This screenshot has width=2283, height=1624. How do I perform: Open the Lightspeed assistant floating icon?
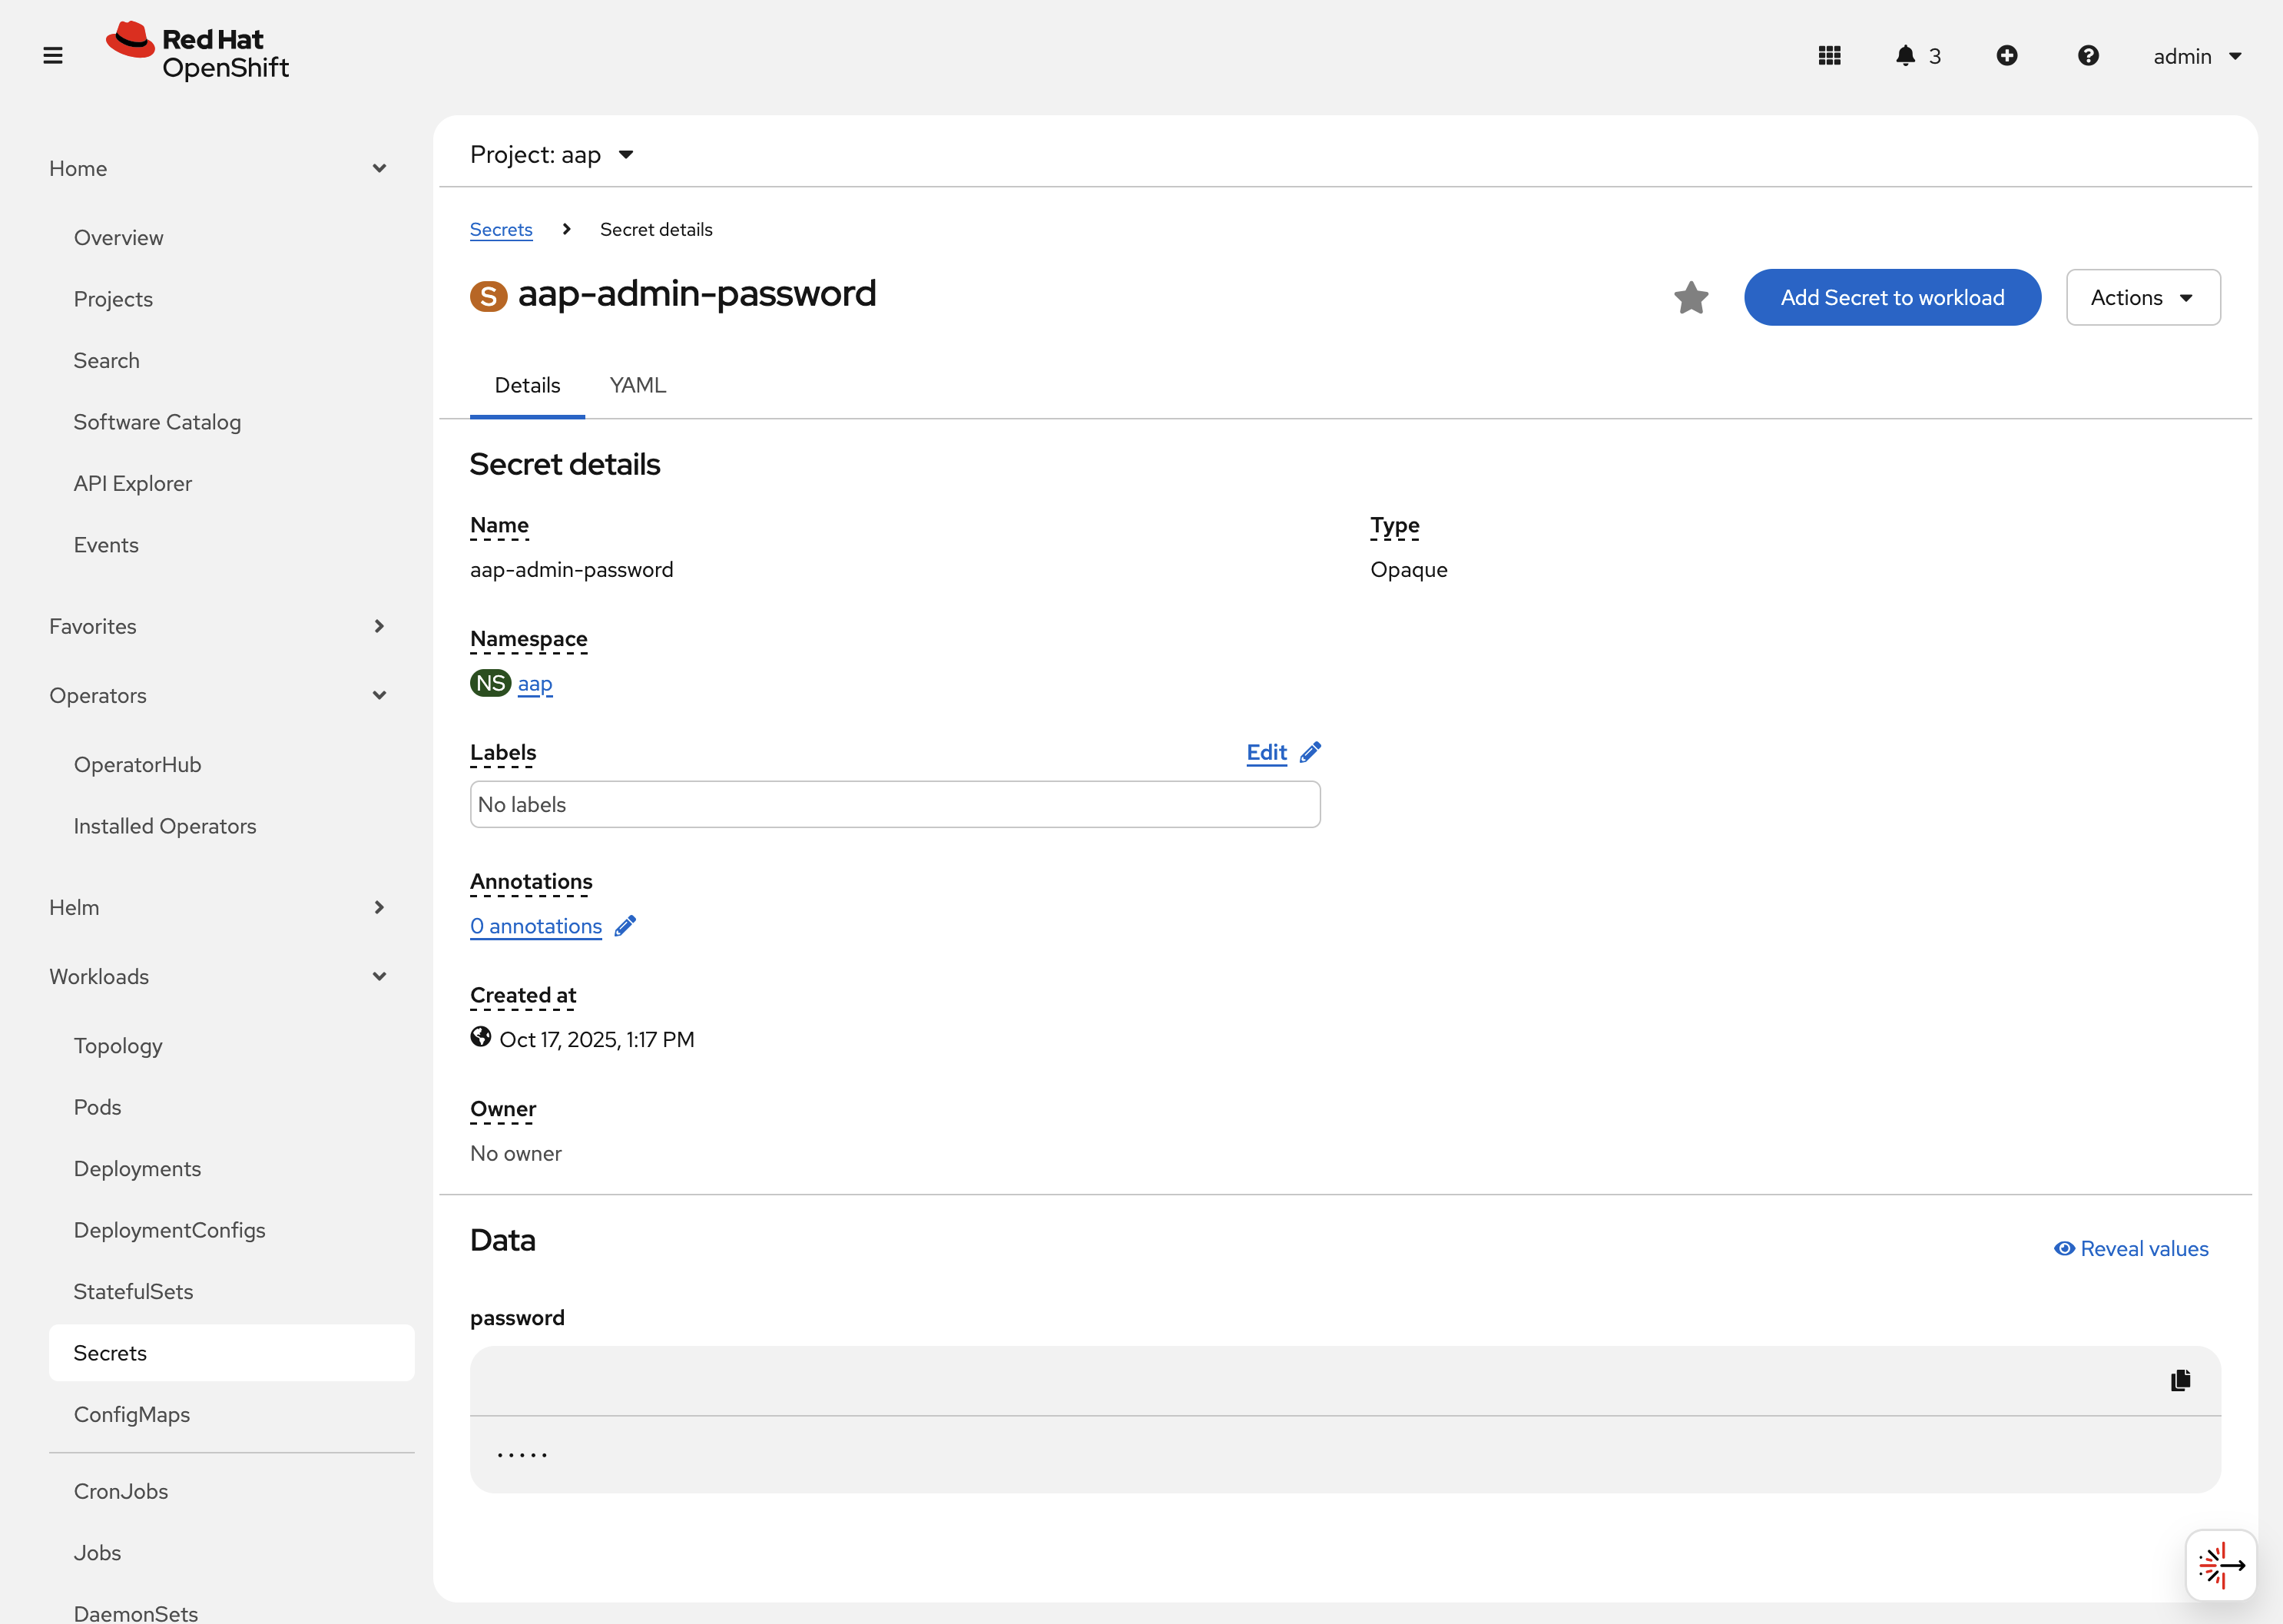coord(2220,1565)
